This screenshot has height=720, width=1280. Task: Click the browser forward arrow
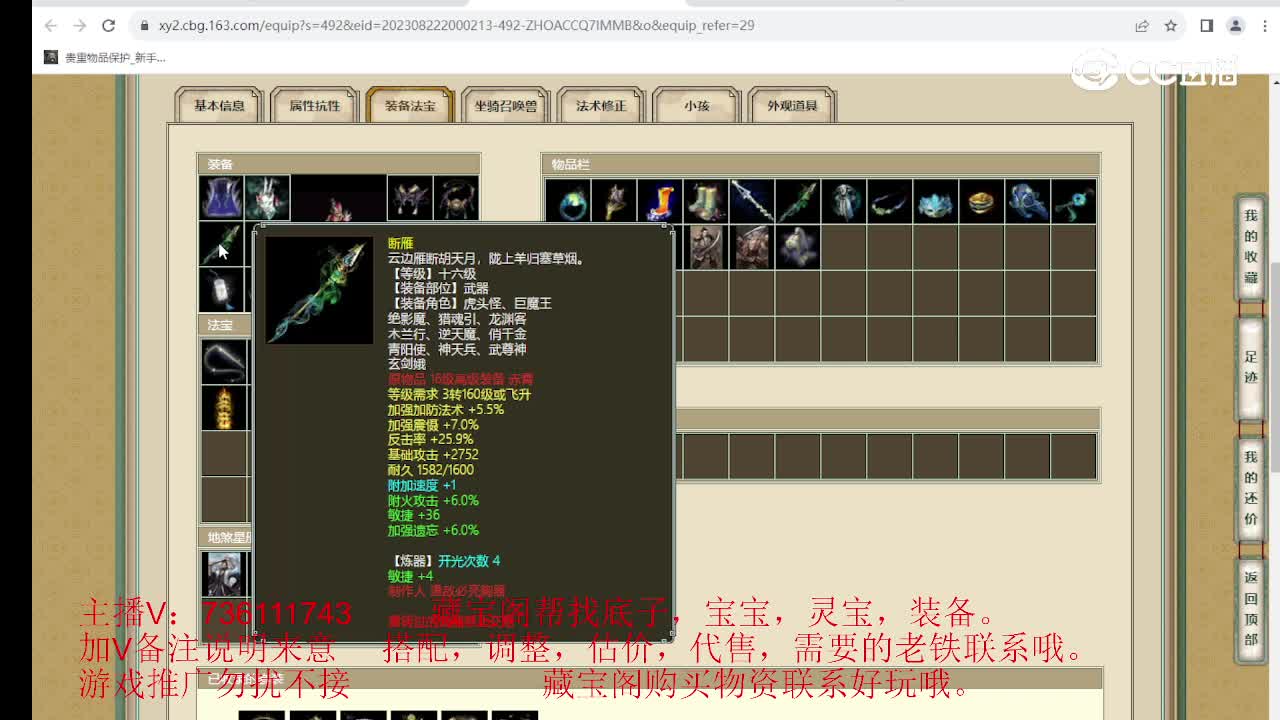coord(80,26)
